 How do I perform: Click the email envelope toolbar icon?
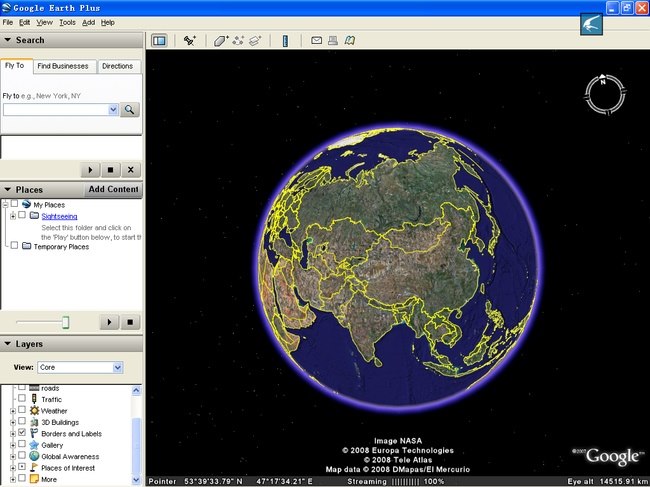[316, 41]
